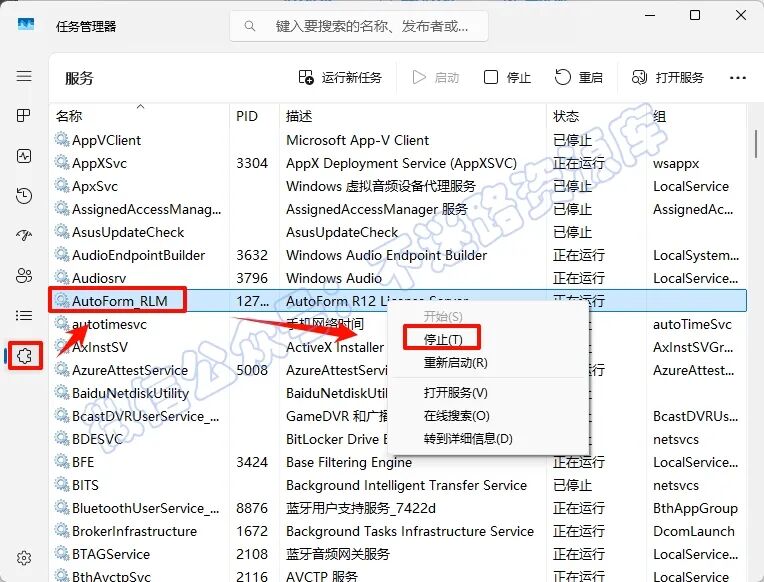Click the gear icon beside BTAGService

pos(62,553)
